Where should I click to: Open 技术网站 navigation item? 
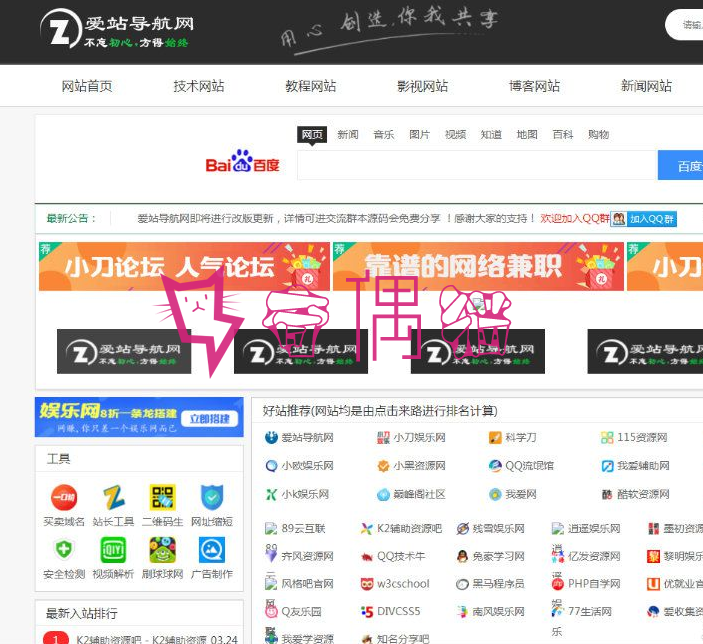point(199,86)
